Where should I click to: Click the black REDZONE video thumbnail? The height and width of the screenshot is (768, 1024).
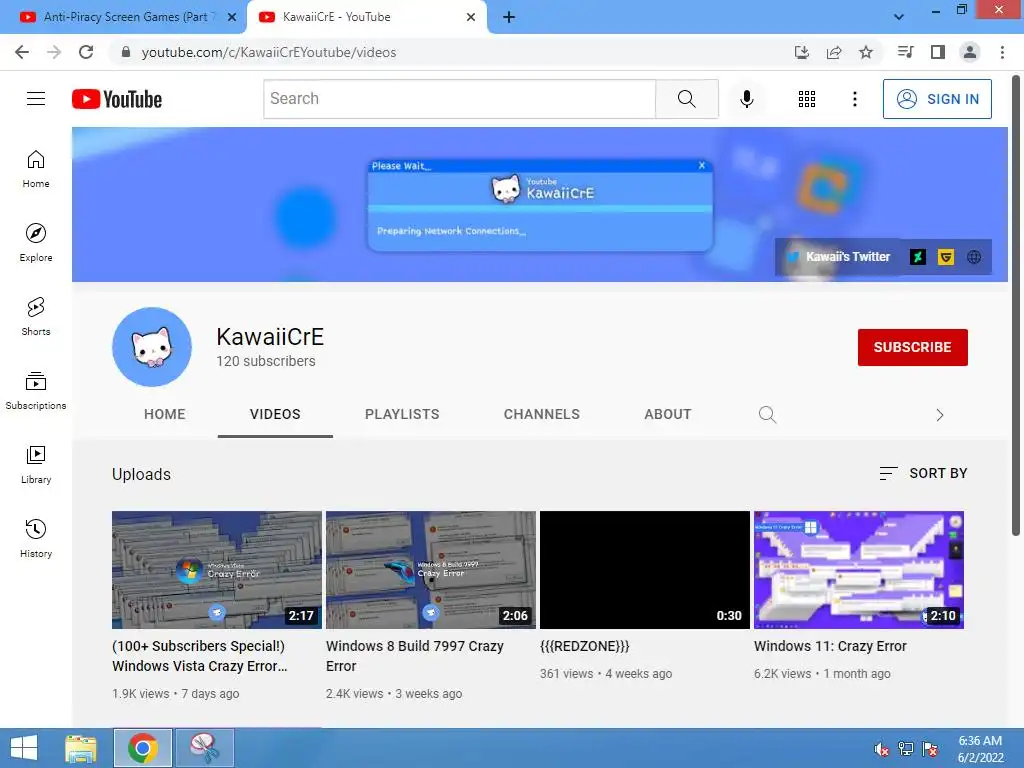pyautogui.click(x=645, y=569)
